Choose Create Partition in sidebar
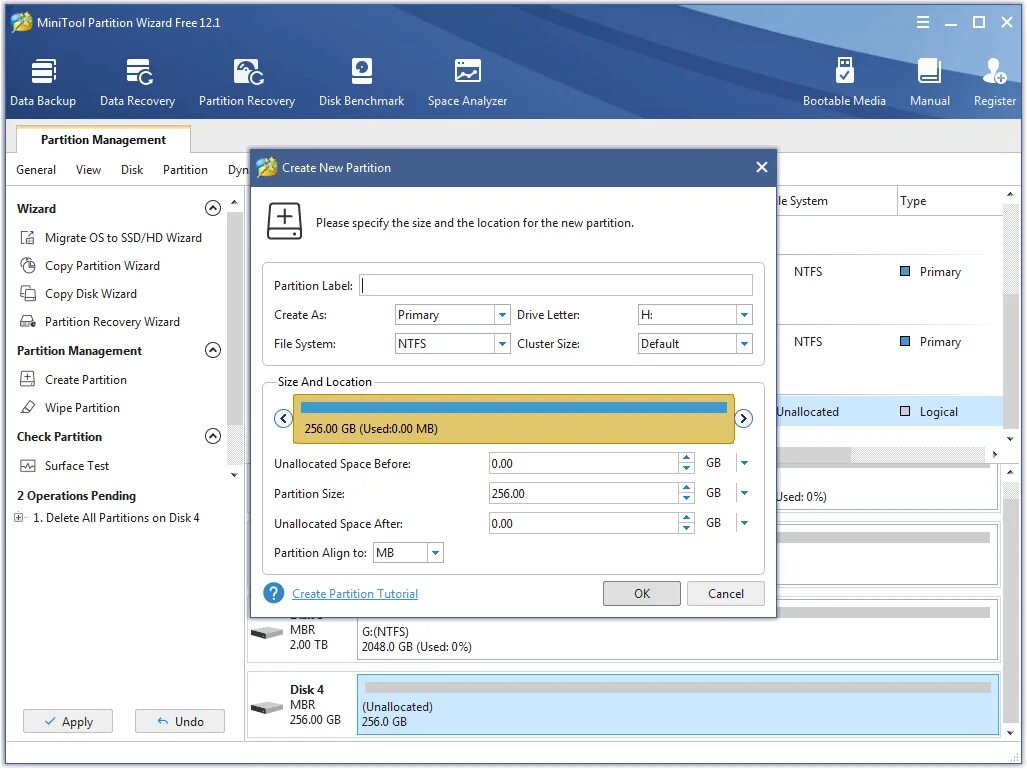Image resolution: width=1027 pixels, height=769 pixels. click(x=73, y=380)
